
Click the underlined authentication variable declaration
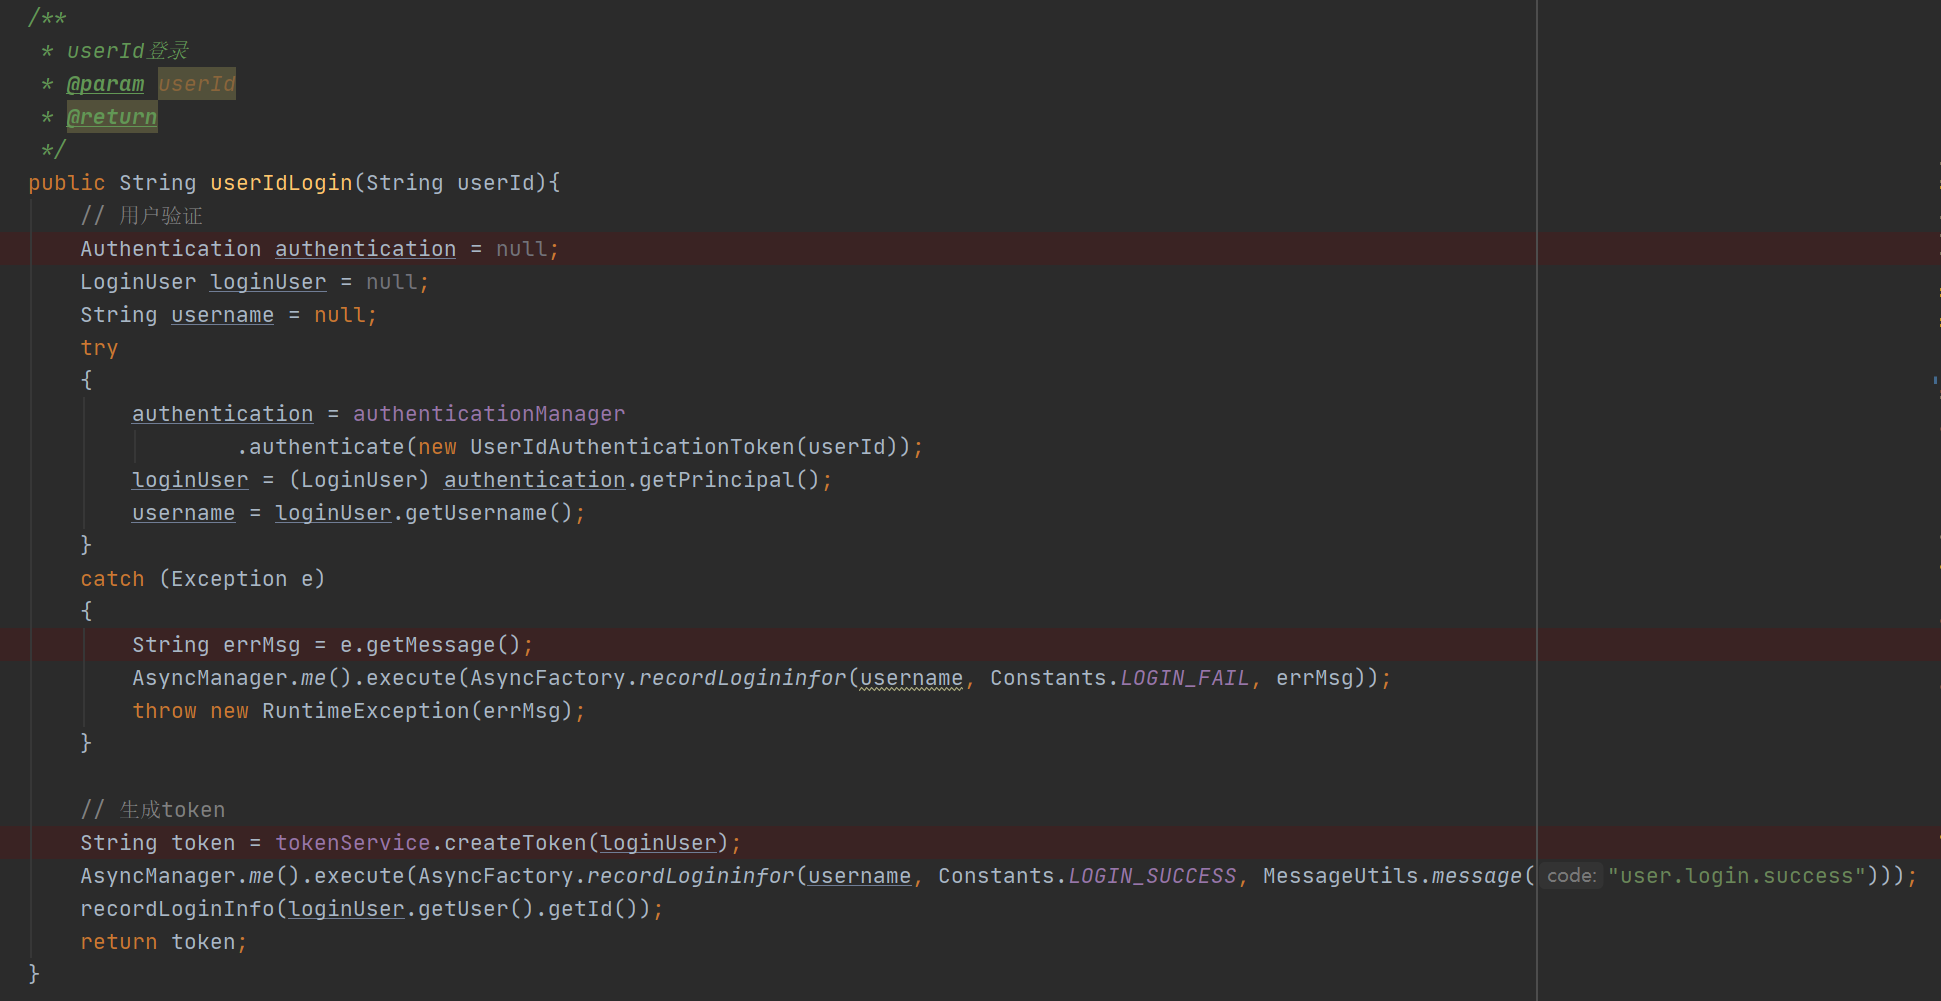pyautogui.click(x=365, y=248)
